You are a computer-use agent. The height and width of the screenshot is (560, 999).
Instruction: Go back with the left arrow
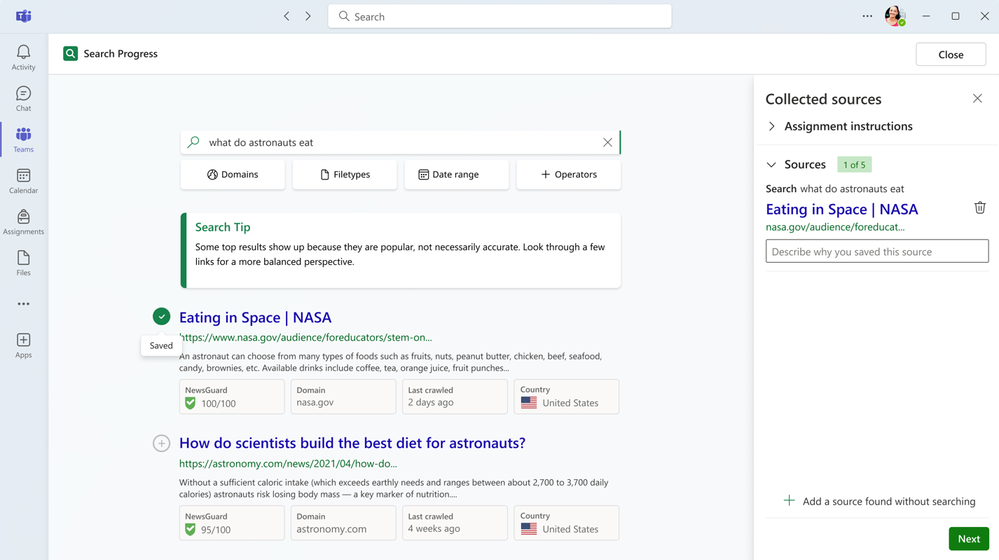tap(287, 16)
